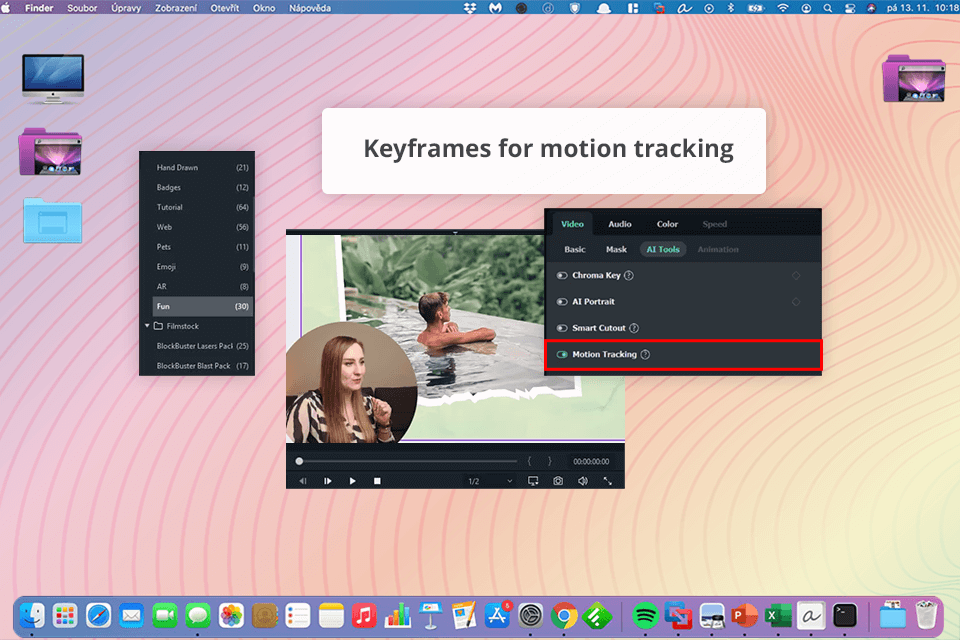Click the preview playhead scrubber
The height and width of the screenshot is (640, 960).
pos(299,461)
